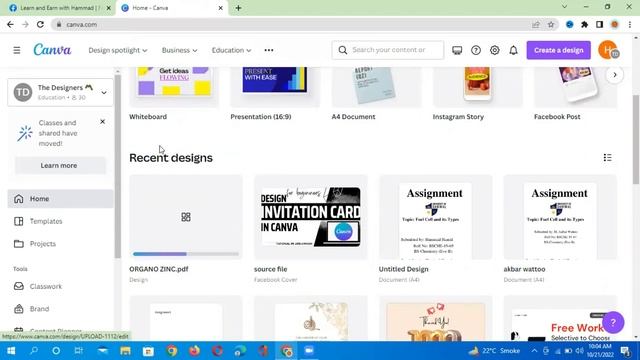The image size is (640, 360).
Task: Choose Facebook Post design type
Action: coord(576,94)
